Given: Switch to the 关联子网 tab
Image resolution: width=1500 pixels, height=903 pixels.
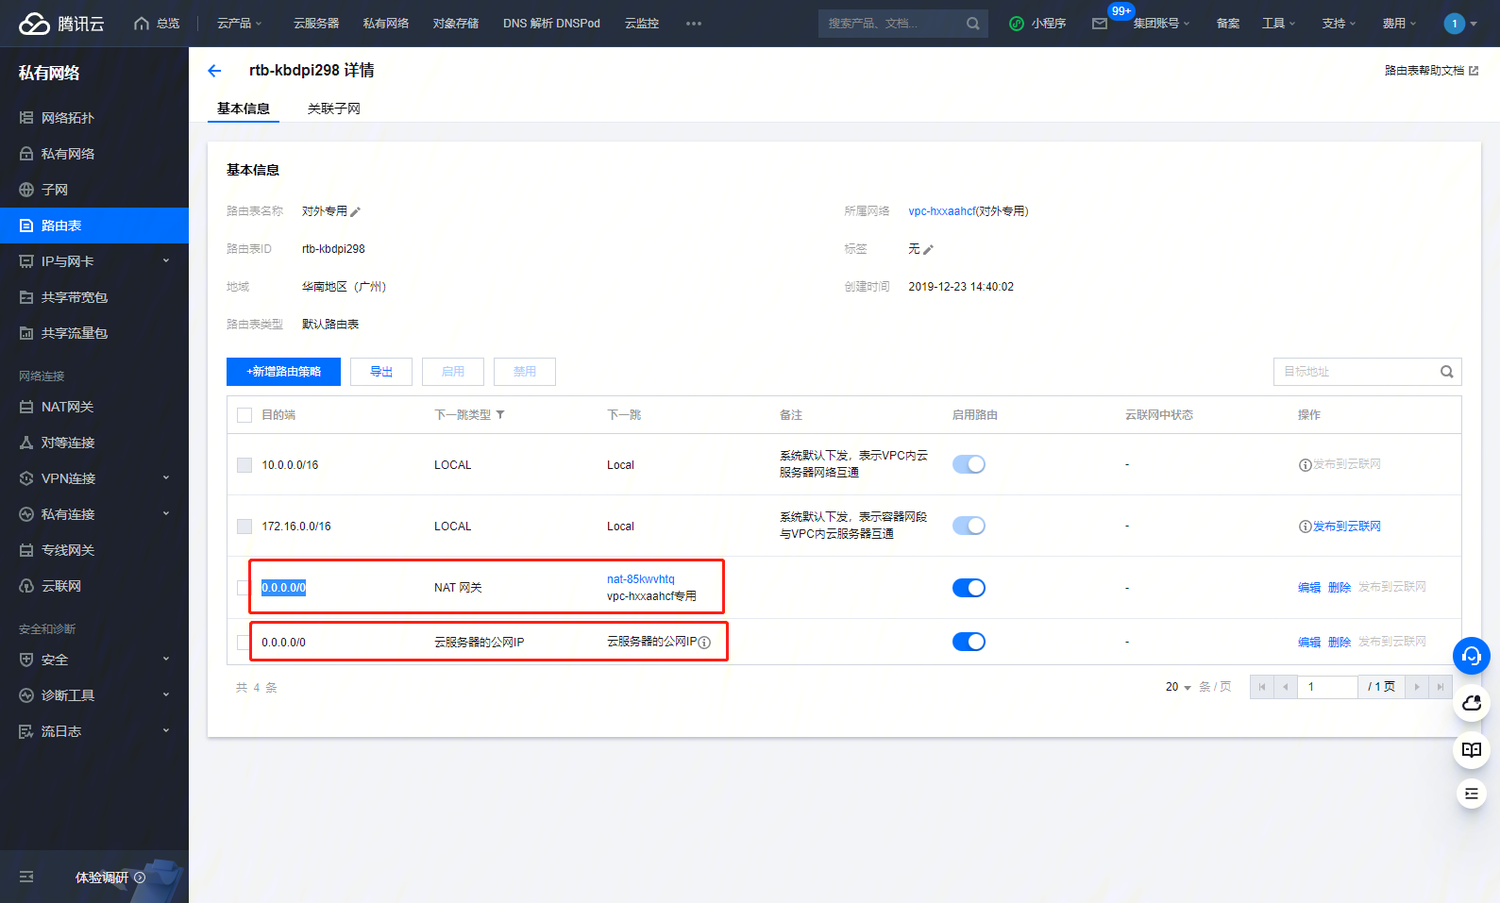Looking at the screenshot, I should tap(333, 109).
